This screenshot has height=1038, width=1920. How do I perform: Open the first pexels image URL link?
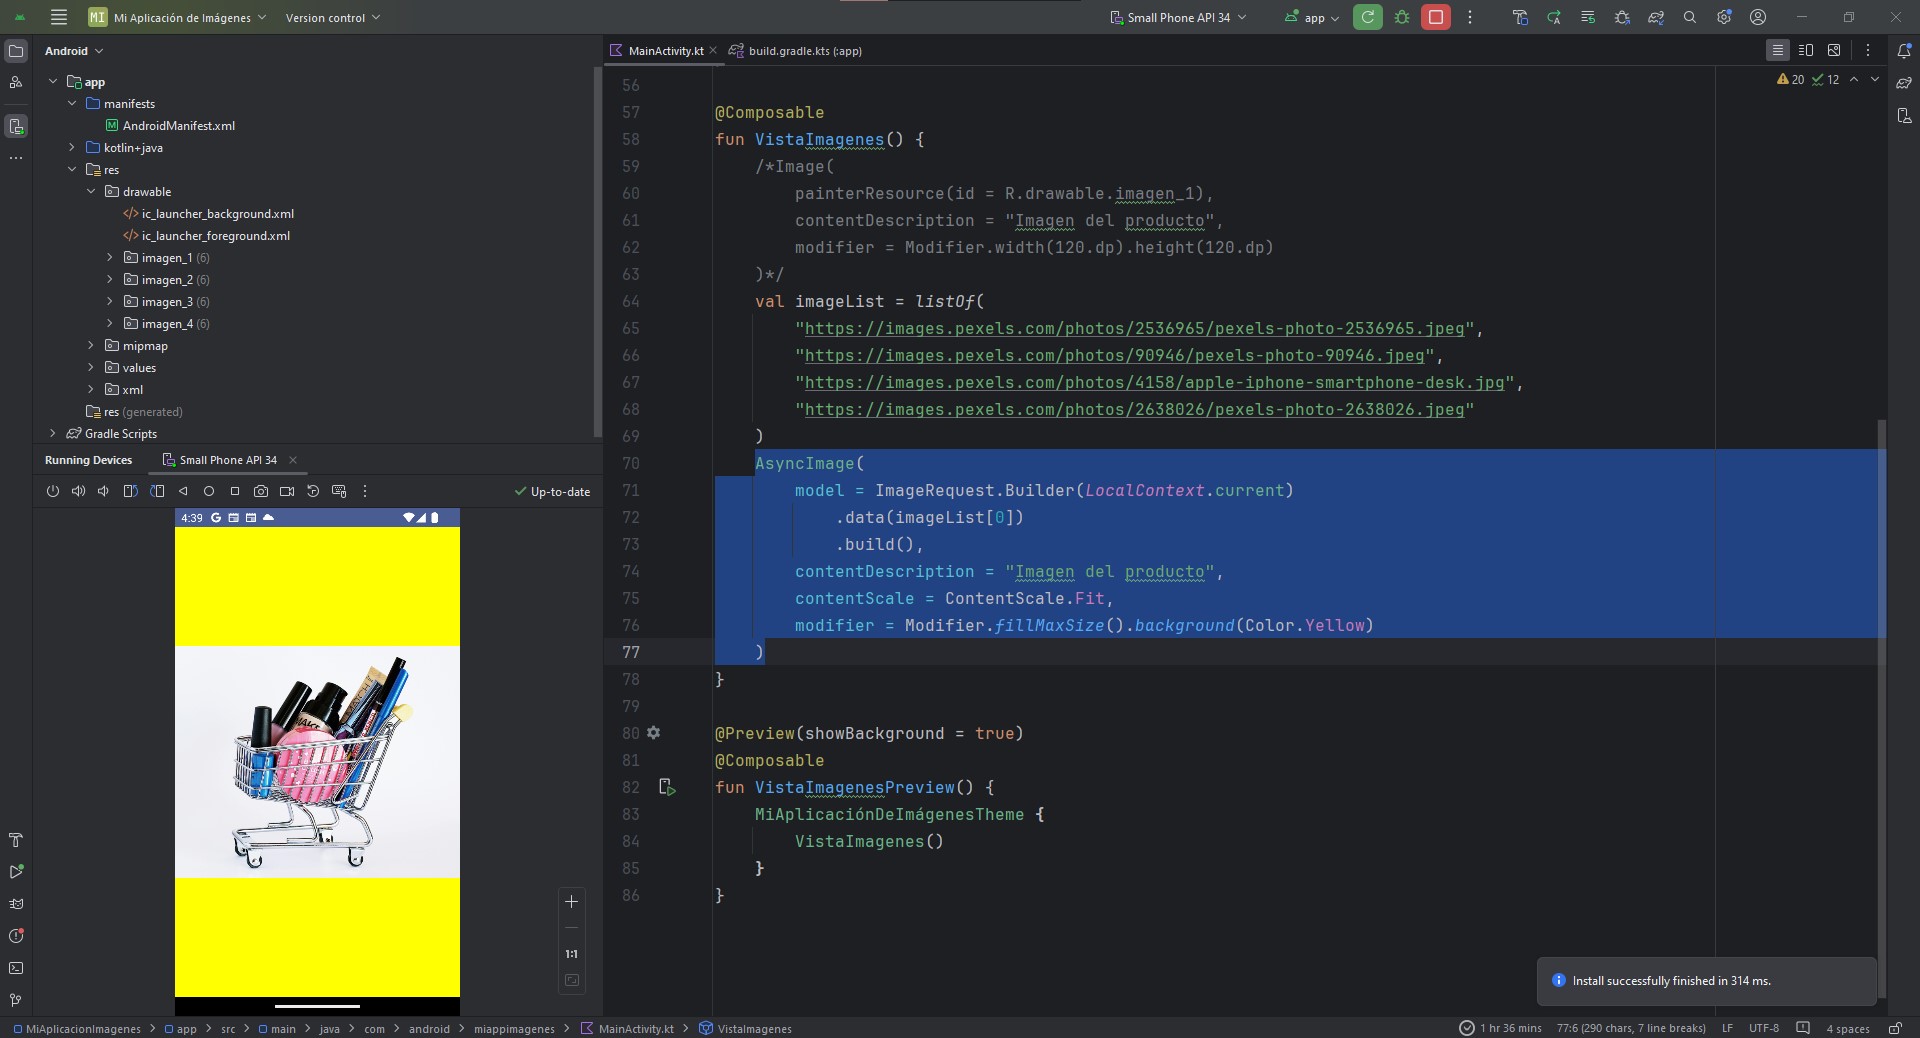tap(1134, 329)
